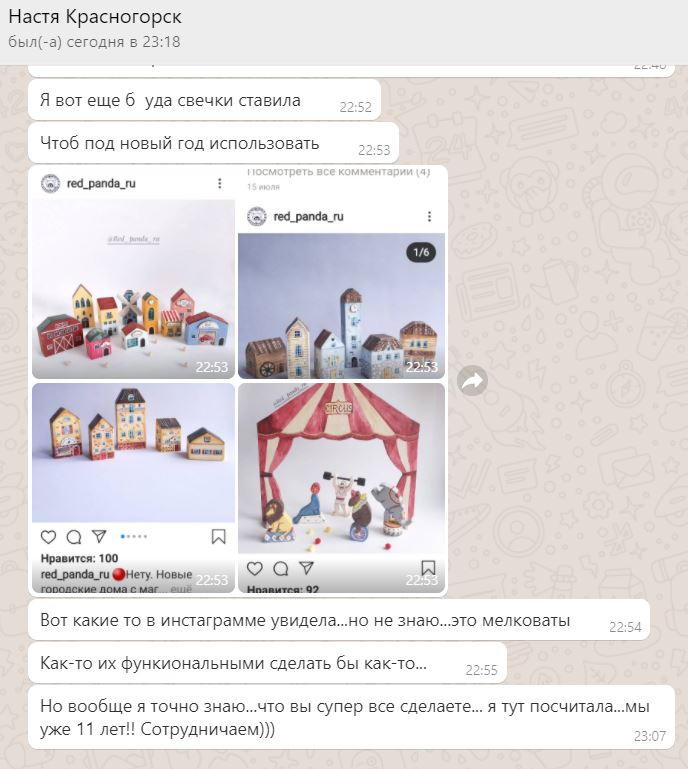Select message 'Чтоб под новый год использовать'
The height and width of the screenshot is (769, 688).
214,143
